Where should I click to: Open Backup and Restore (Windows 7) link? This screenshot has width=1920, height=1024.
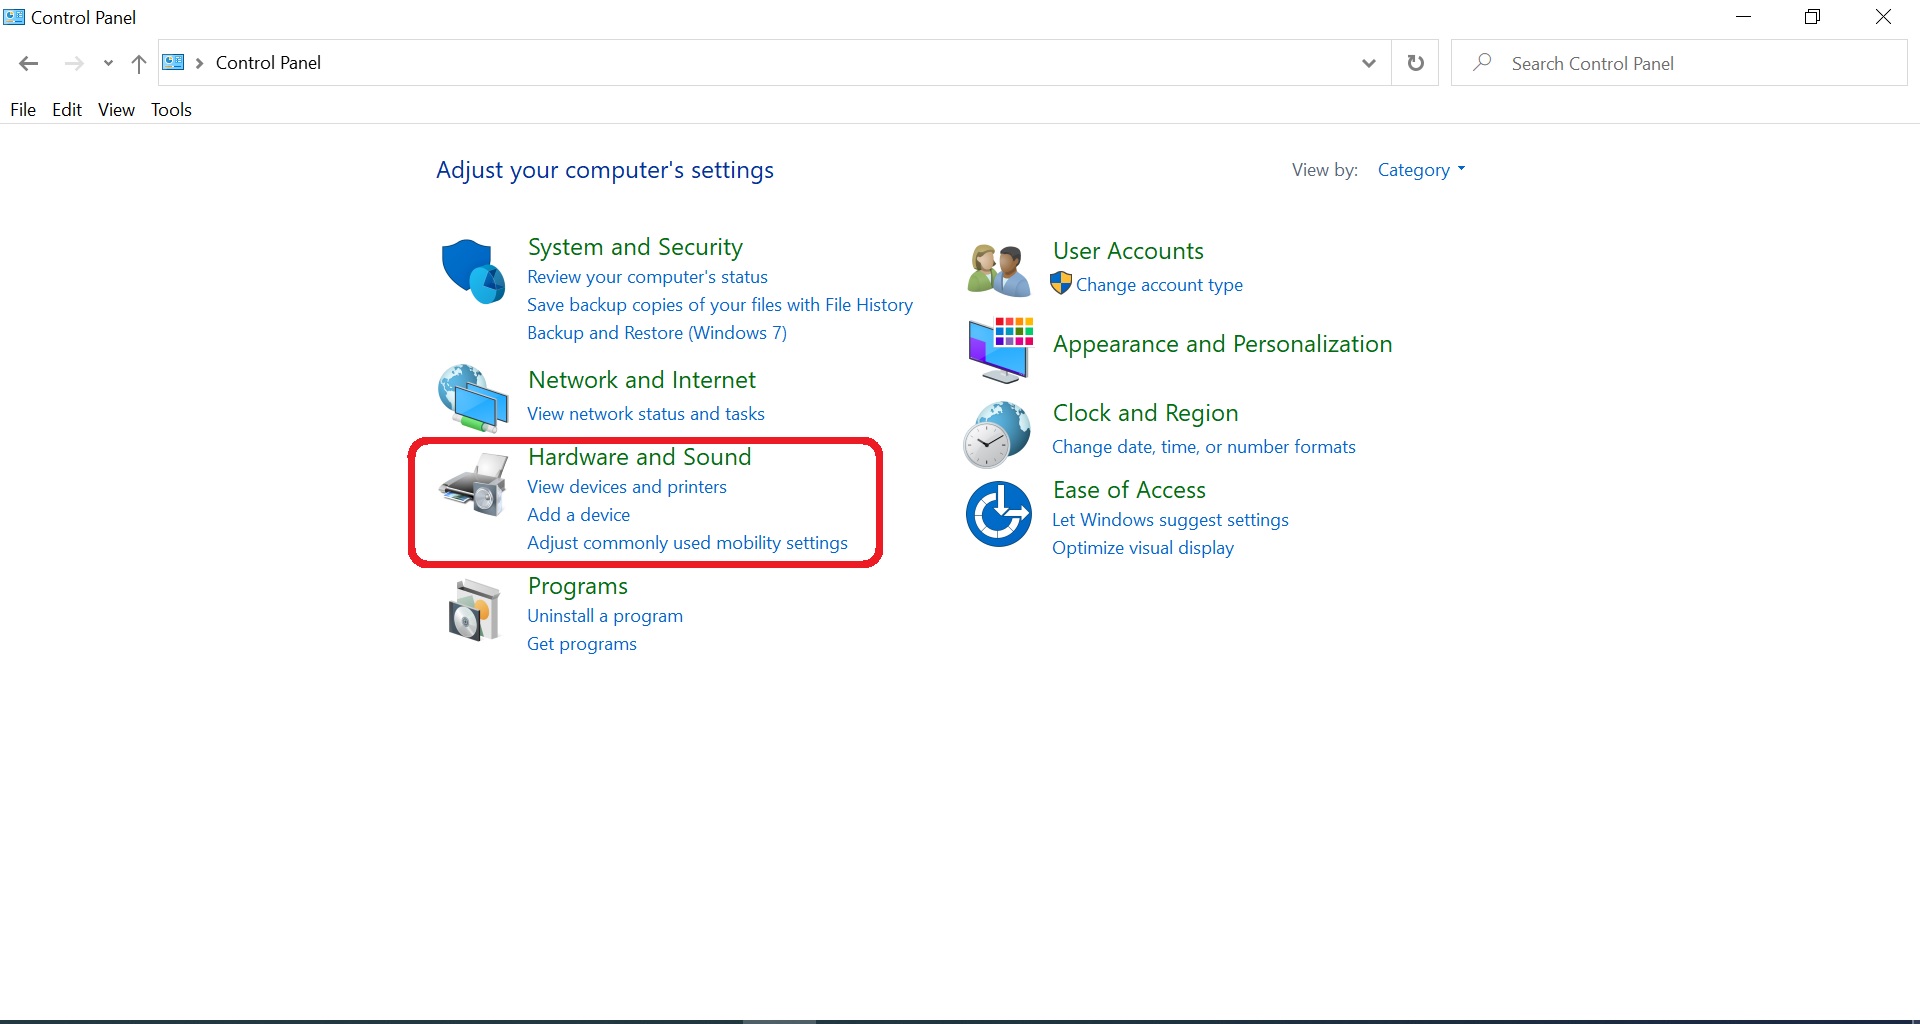point(656,333)
